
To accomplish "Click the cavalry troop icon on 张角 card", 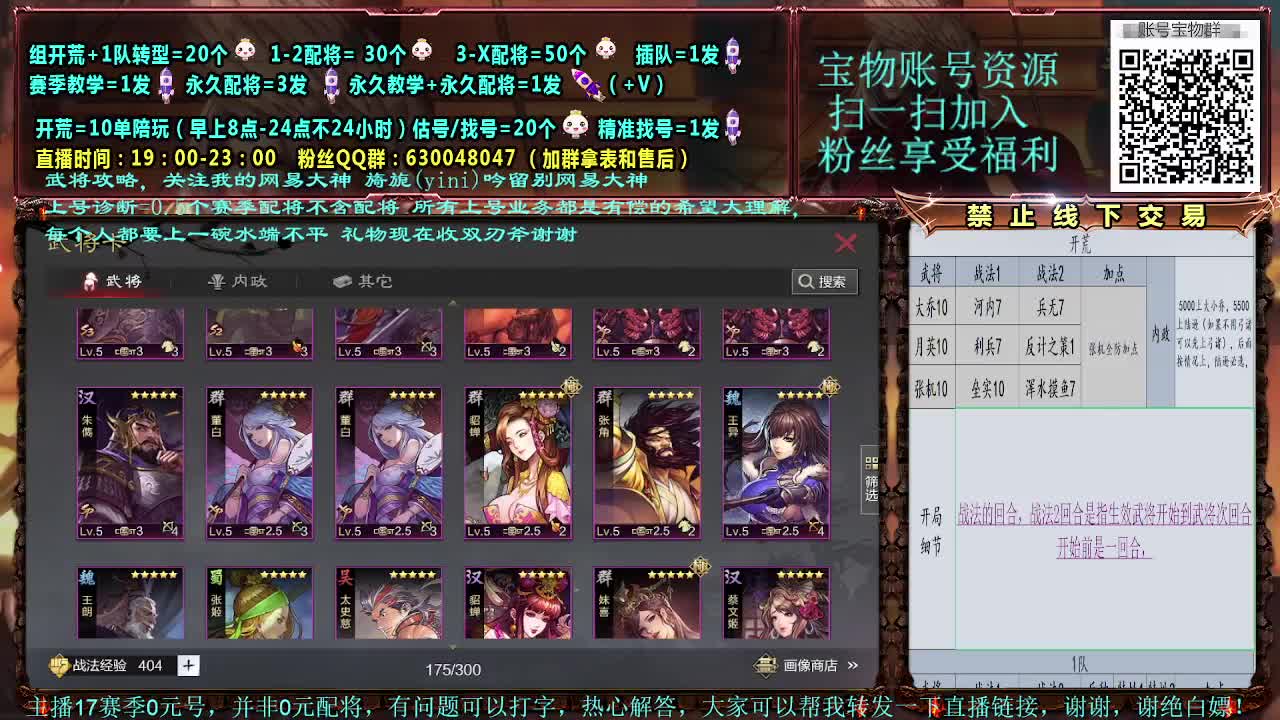I will pos(686,527).
